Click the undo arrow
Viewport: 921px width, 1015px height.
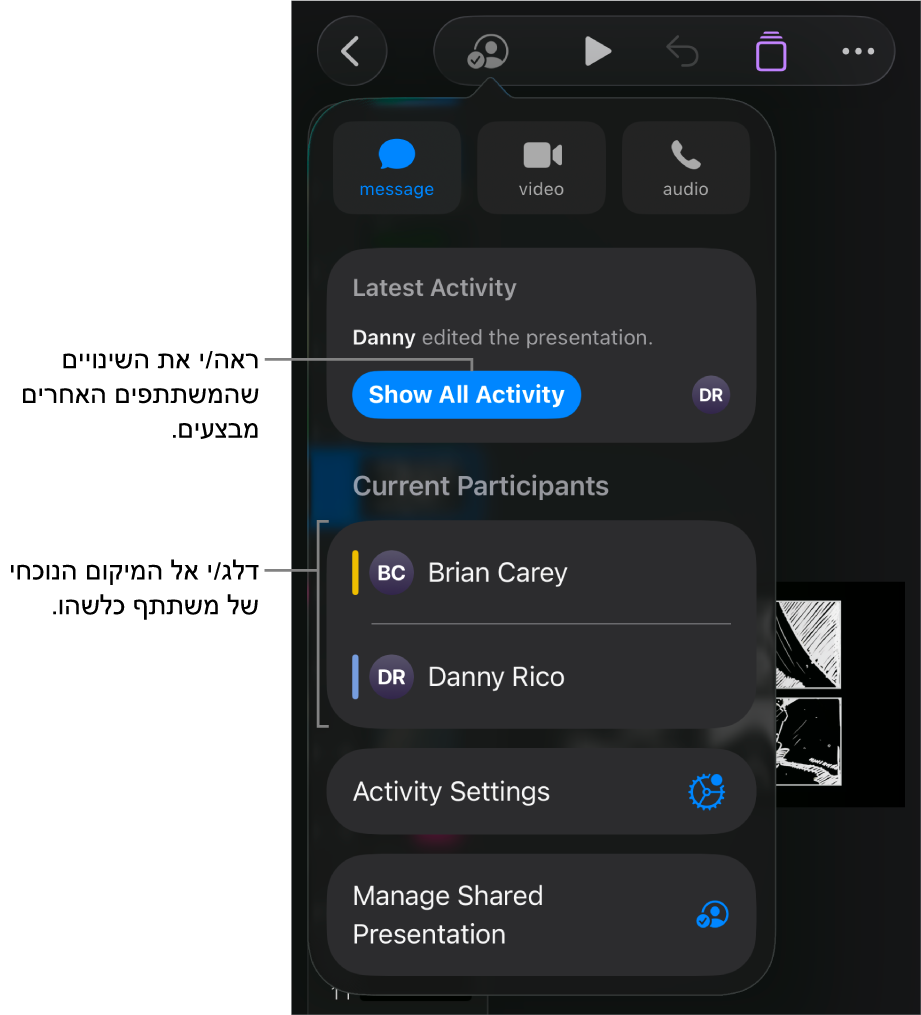tap(682, 51)
